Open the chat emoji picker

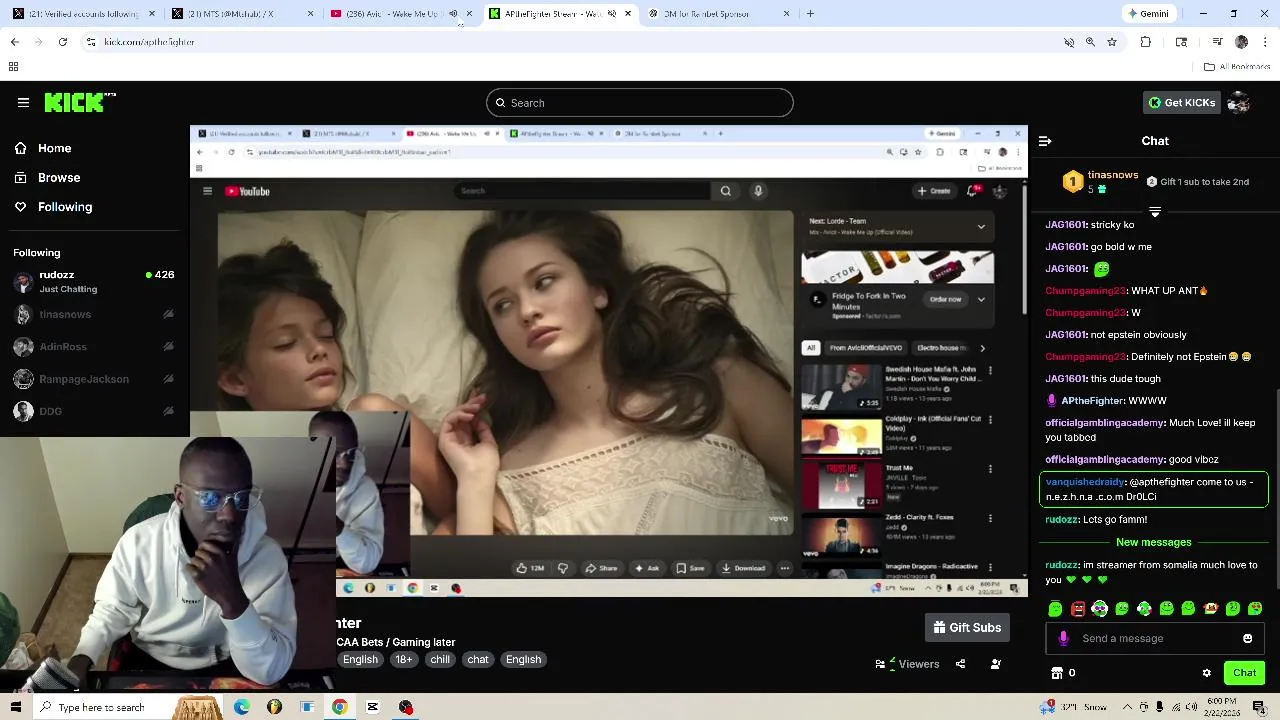pyautogui.click(x=1247, y=638)
